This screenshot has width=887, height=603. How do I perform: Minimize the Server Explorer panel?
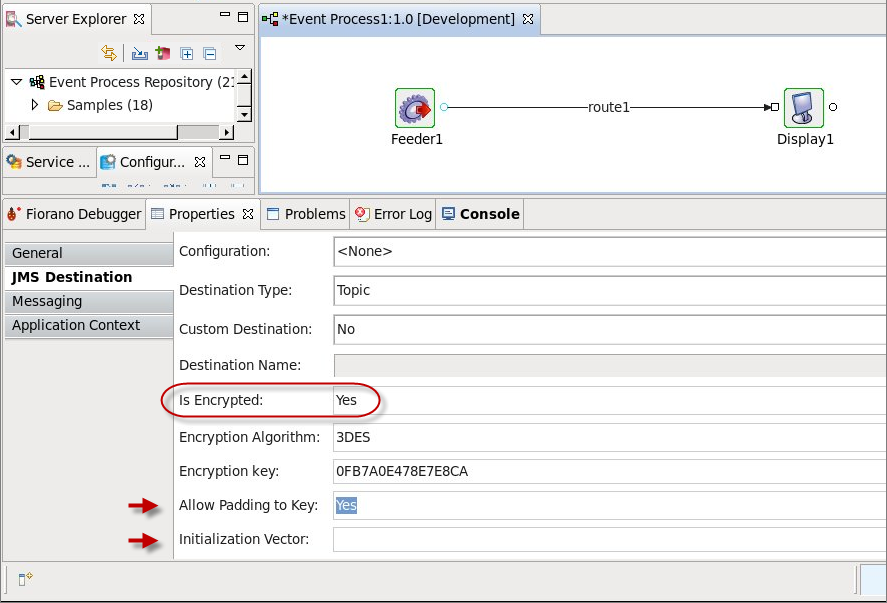coord(225,15)
